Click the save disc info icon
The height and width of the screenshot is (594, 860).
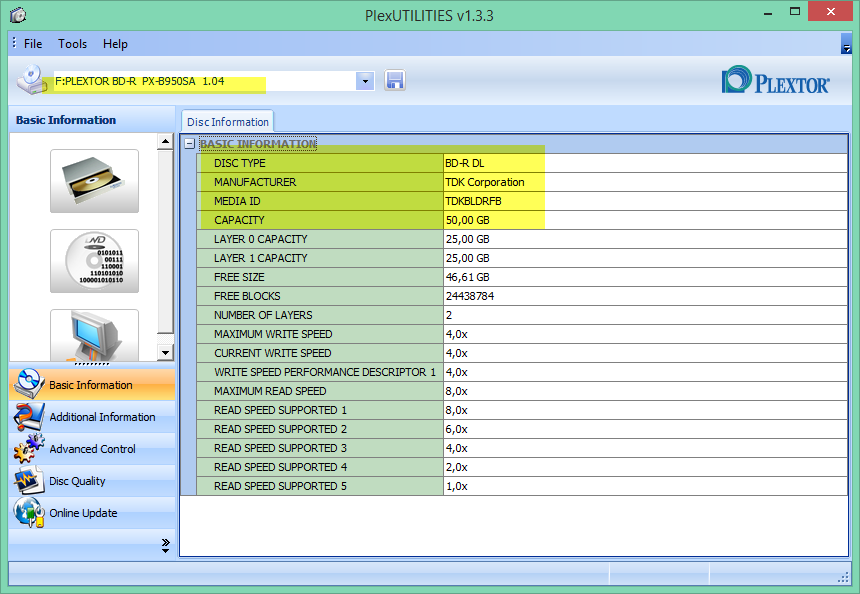pyautogui.click(x=395, y=81)
